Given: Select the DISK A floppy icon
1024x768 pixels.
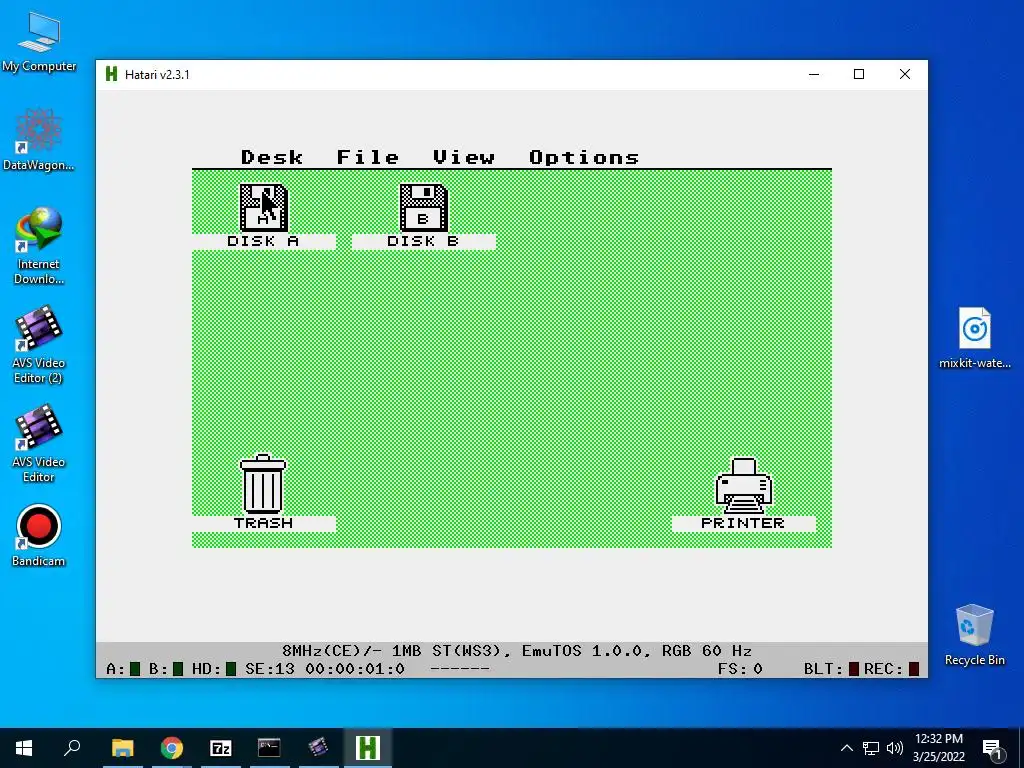Looking at the screenshot, I should [x=263, y=208].
